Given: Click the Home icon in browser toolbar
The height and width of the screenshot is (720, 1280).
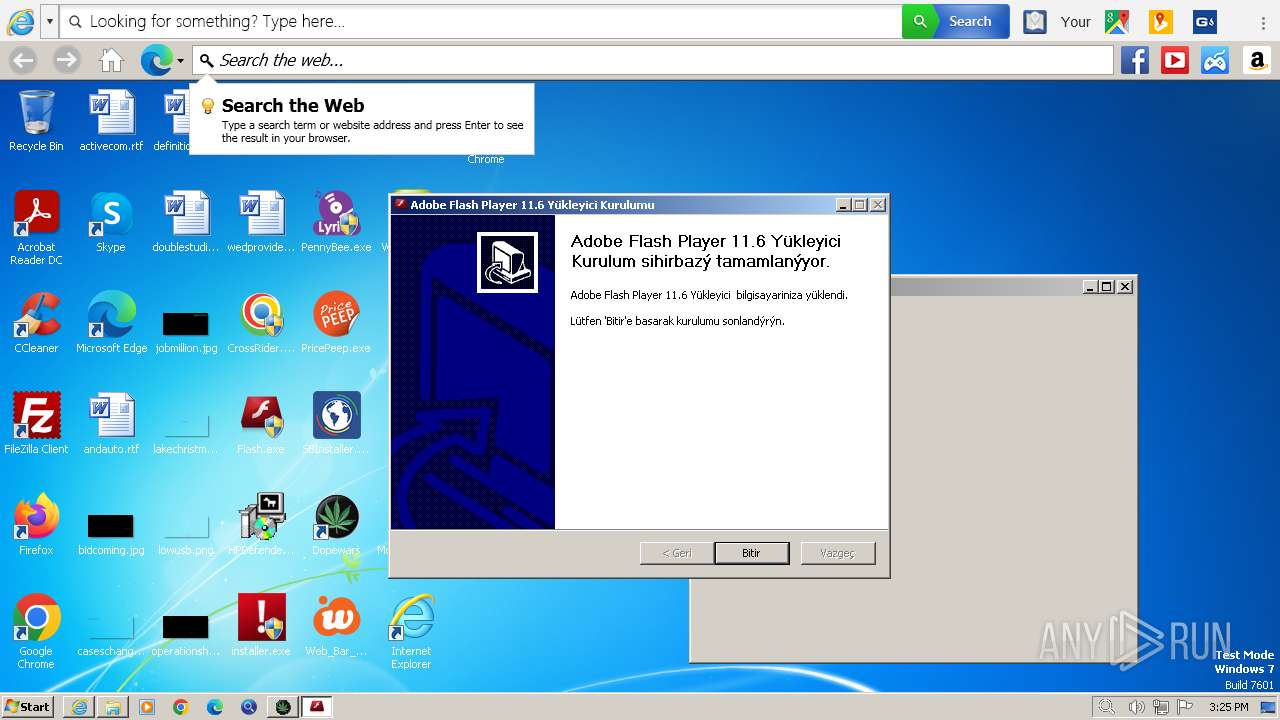Looking at the screenshot, I should tap(111, 60).
